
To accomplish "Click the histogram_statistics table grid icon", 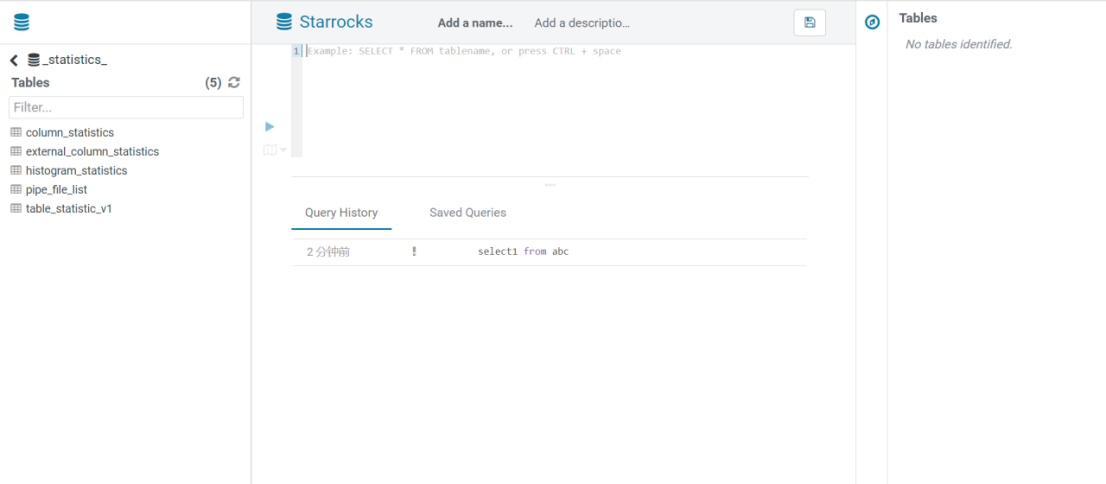I will point(16,171).
